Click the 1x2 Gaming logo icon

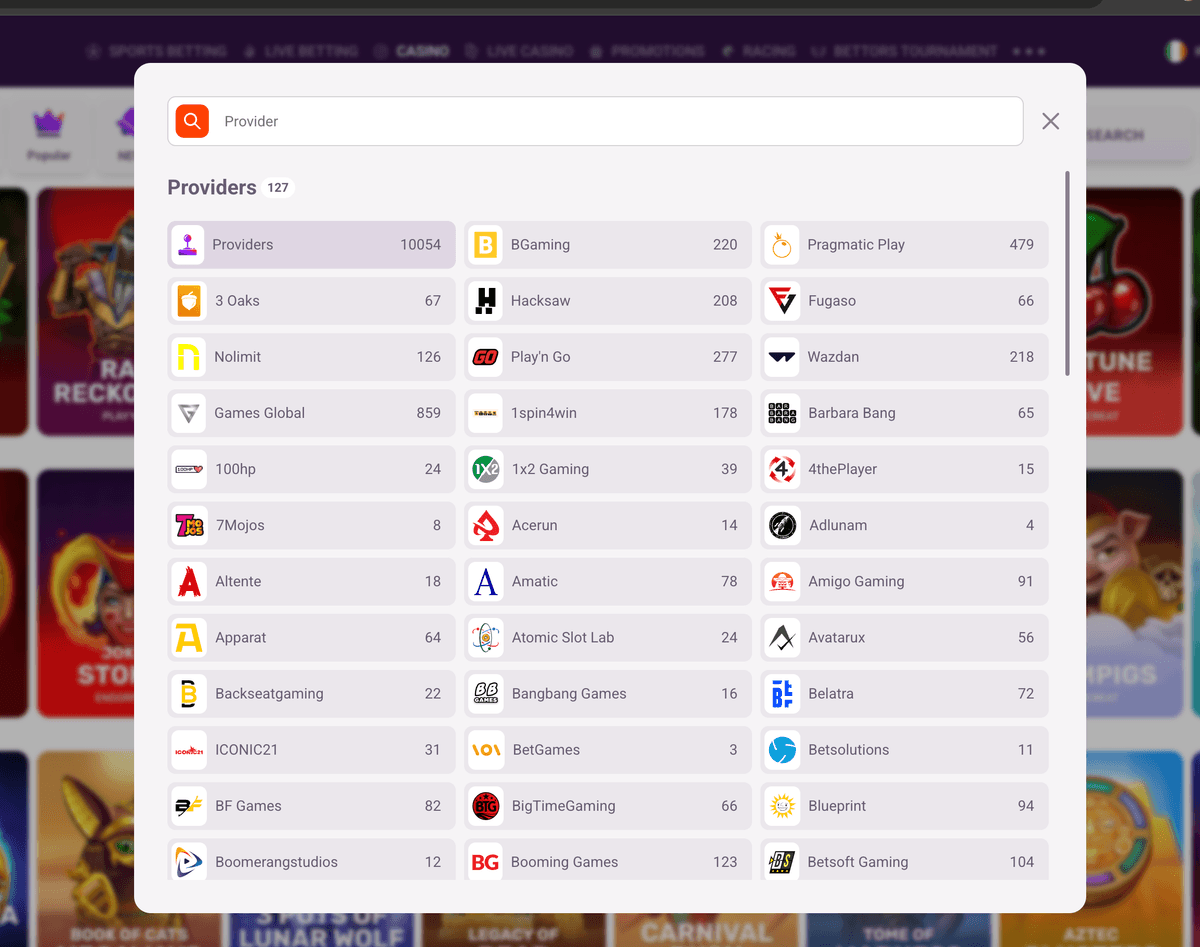pos(485,469)
